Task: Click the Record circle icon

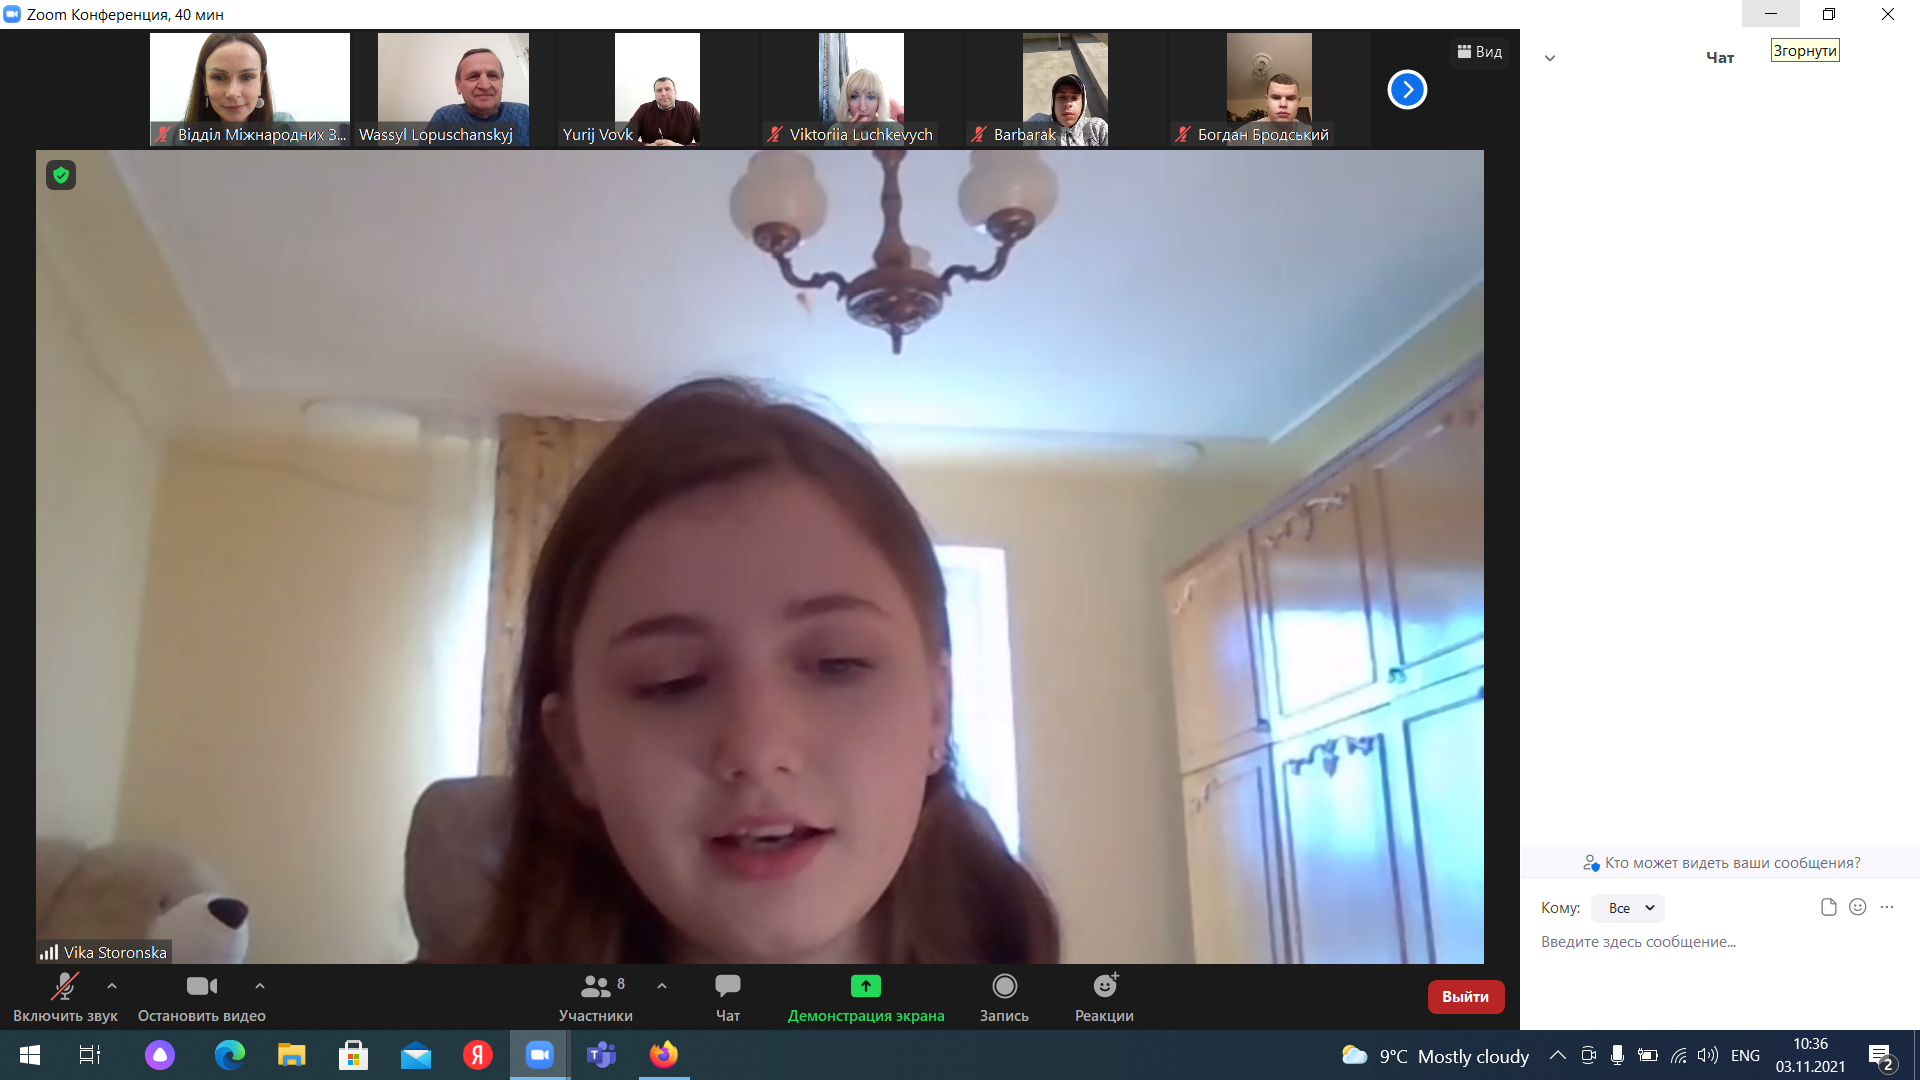Action: [x=1004, y=987]
